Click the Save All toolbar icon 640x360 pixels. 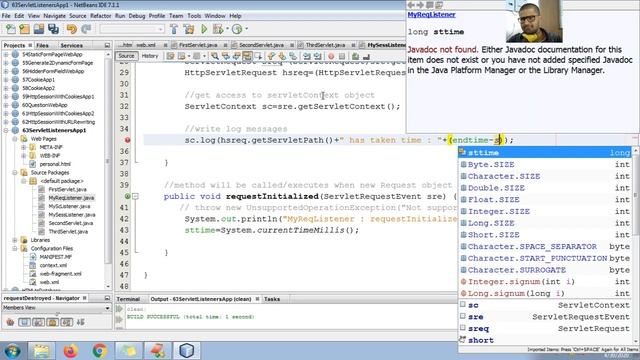click(x=53, y=29)
